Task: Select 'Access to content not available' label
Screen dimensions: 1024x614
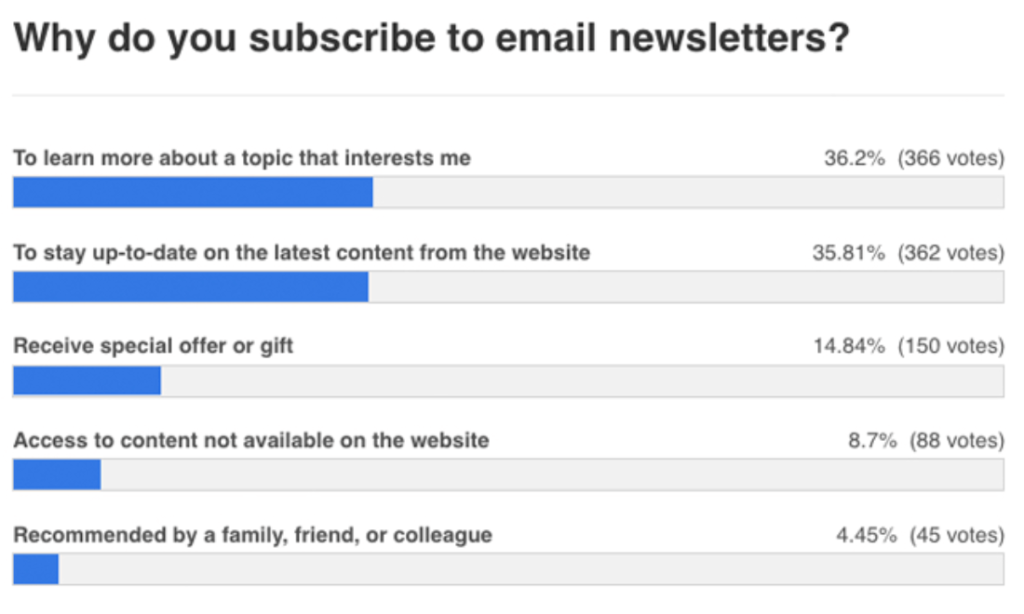Action: pos(251,440)
